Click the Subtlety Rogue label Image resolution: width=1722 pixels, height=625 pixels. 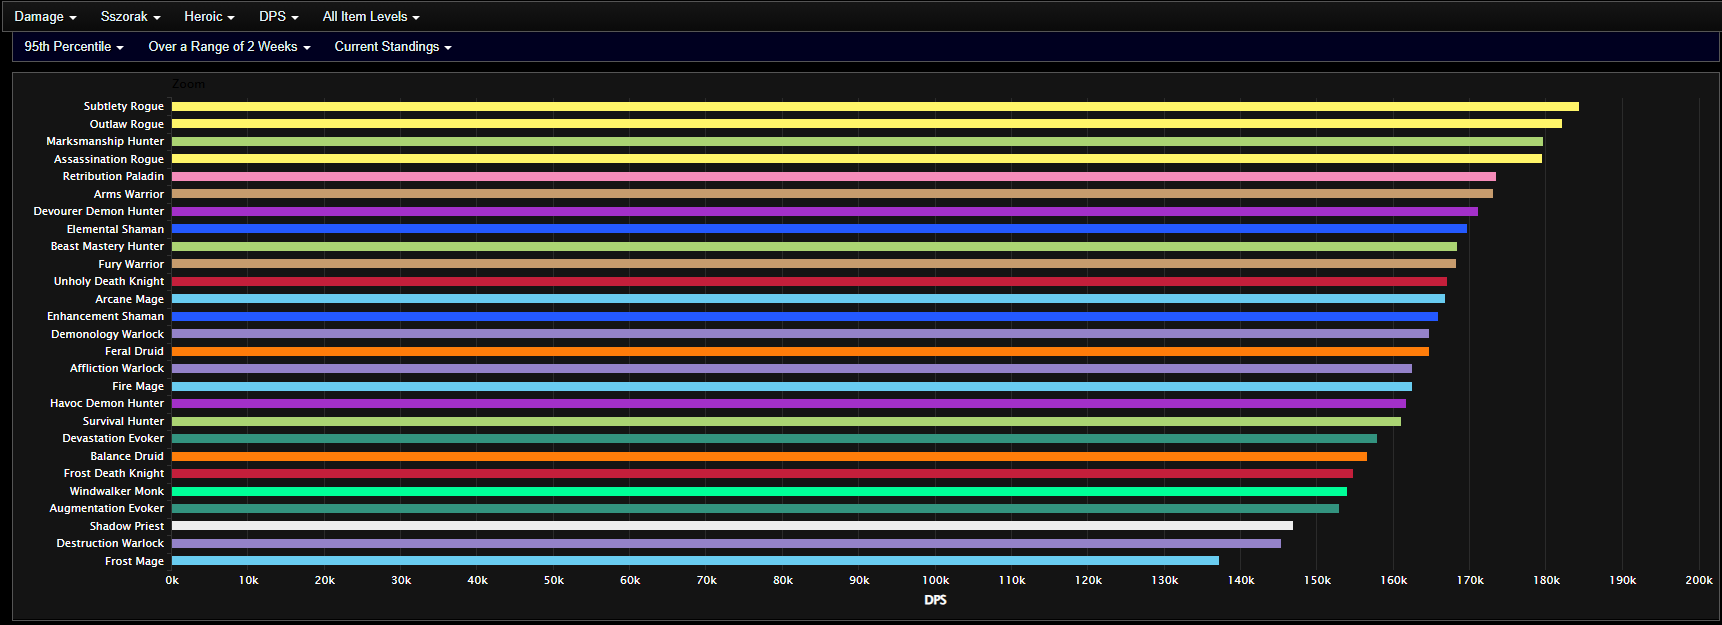click(123, 106)
